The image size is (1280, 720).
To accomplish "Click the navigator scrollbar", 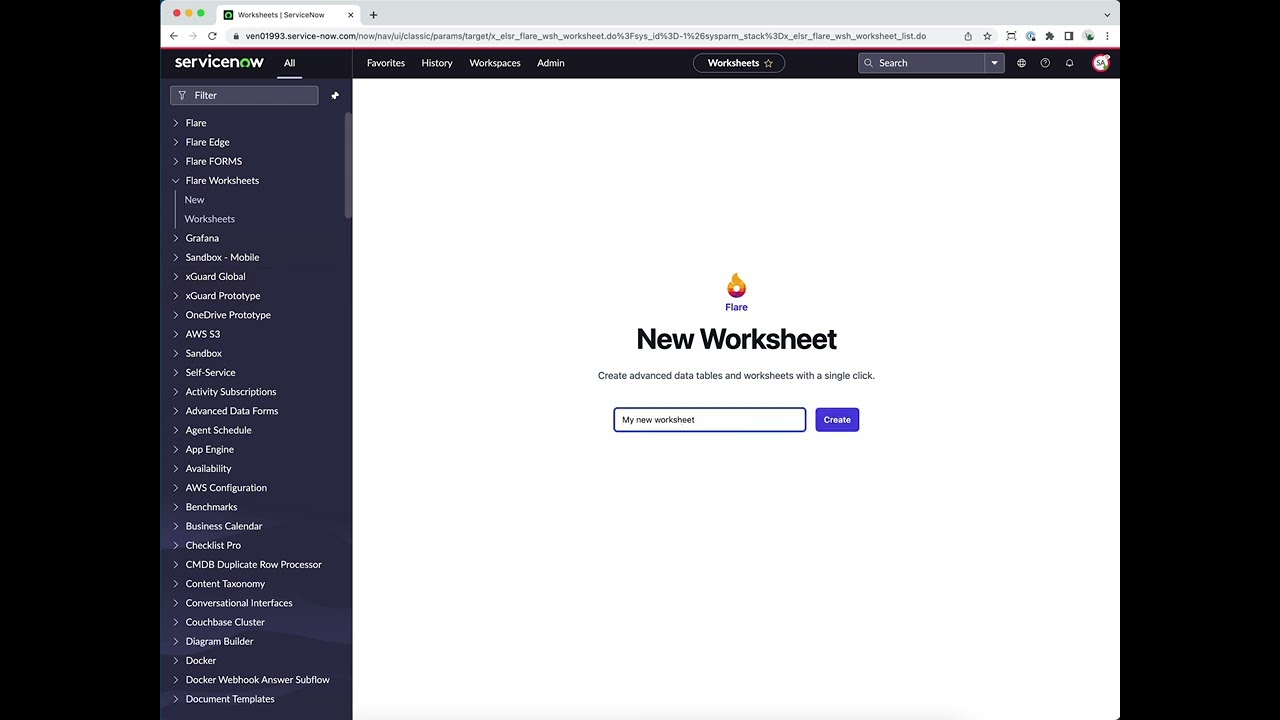I will click(x=348, y=165).
